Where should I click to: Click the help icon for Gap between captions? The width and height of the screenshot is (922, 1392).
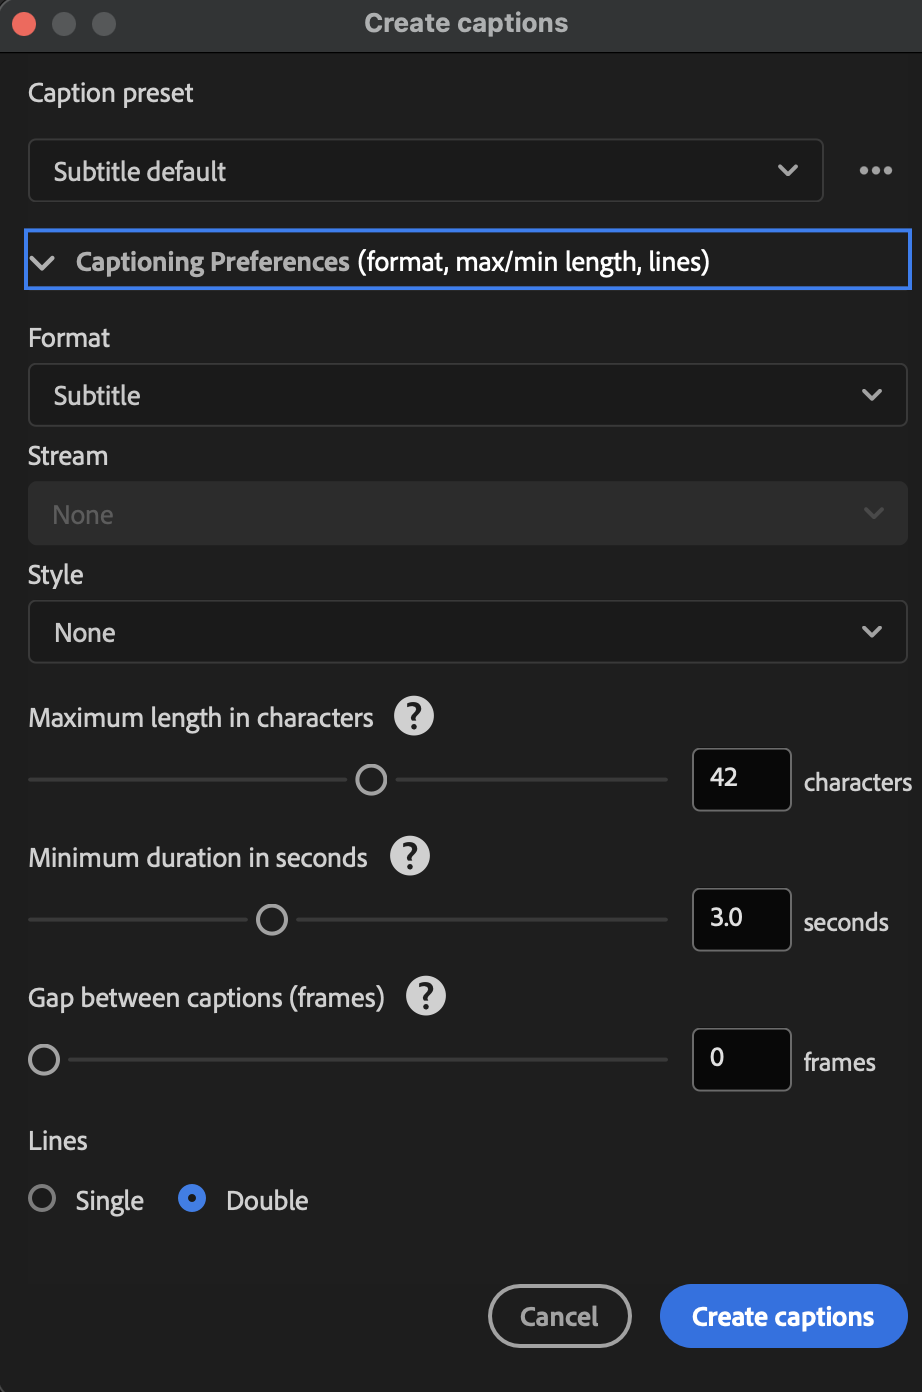click(x=425, y=996)
